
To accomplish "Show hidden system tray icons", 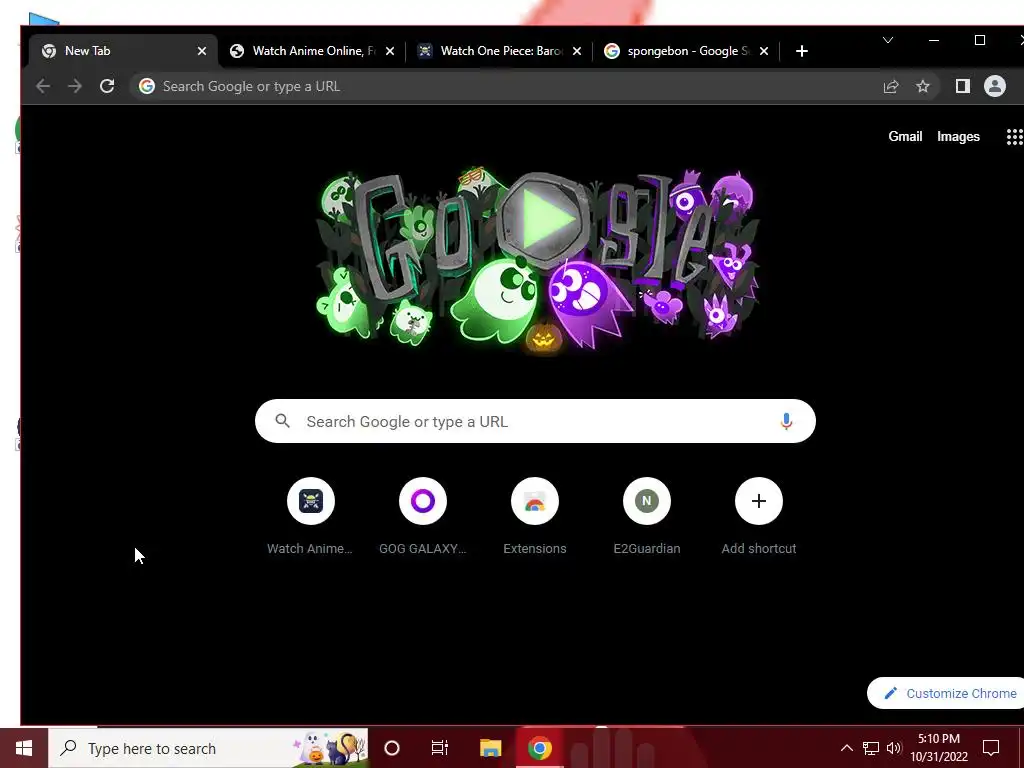I will 846,748.
